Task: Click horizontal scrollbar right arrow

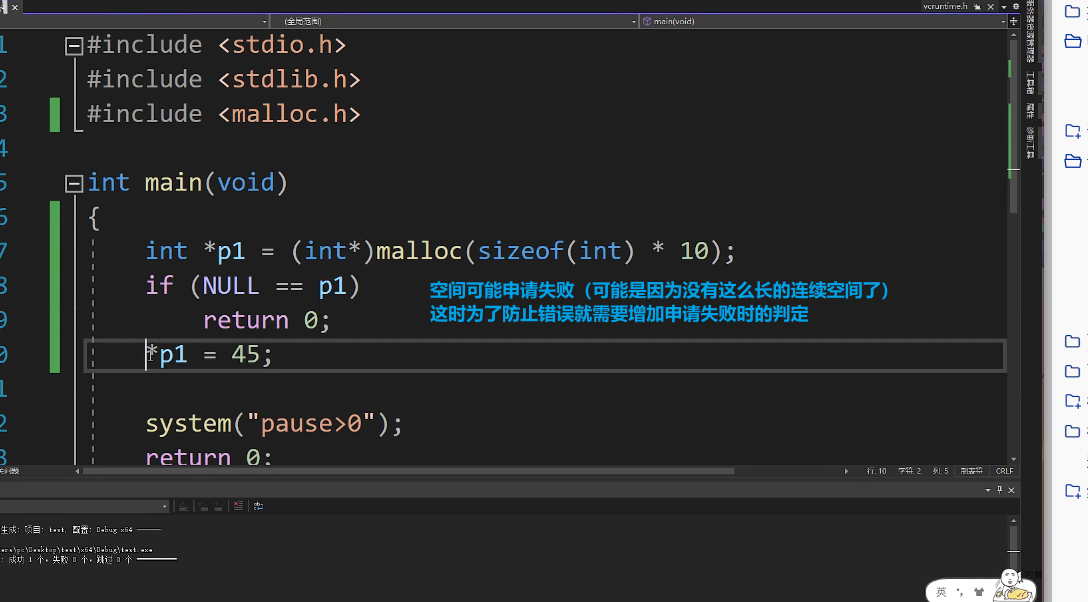Action: (847, 471)
